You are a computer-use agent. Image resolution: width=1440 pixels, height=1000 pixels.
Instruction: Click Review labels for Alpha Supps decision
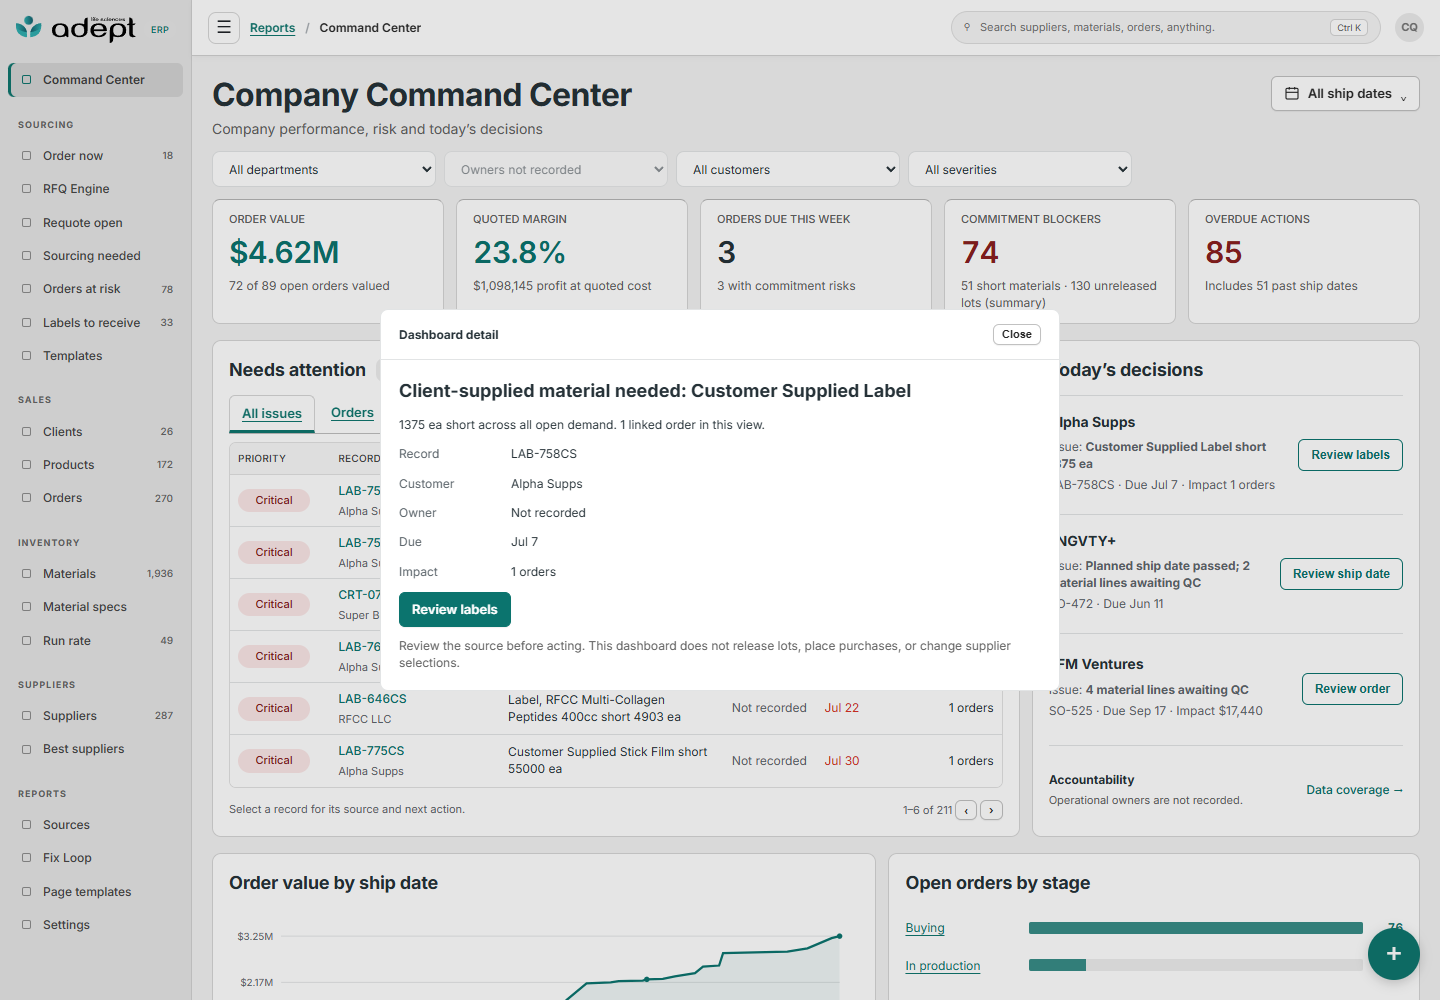(1350, 455)
